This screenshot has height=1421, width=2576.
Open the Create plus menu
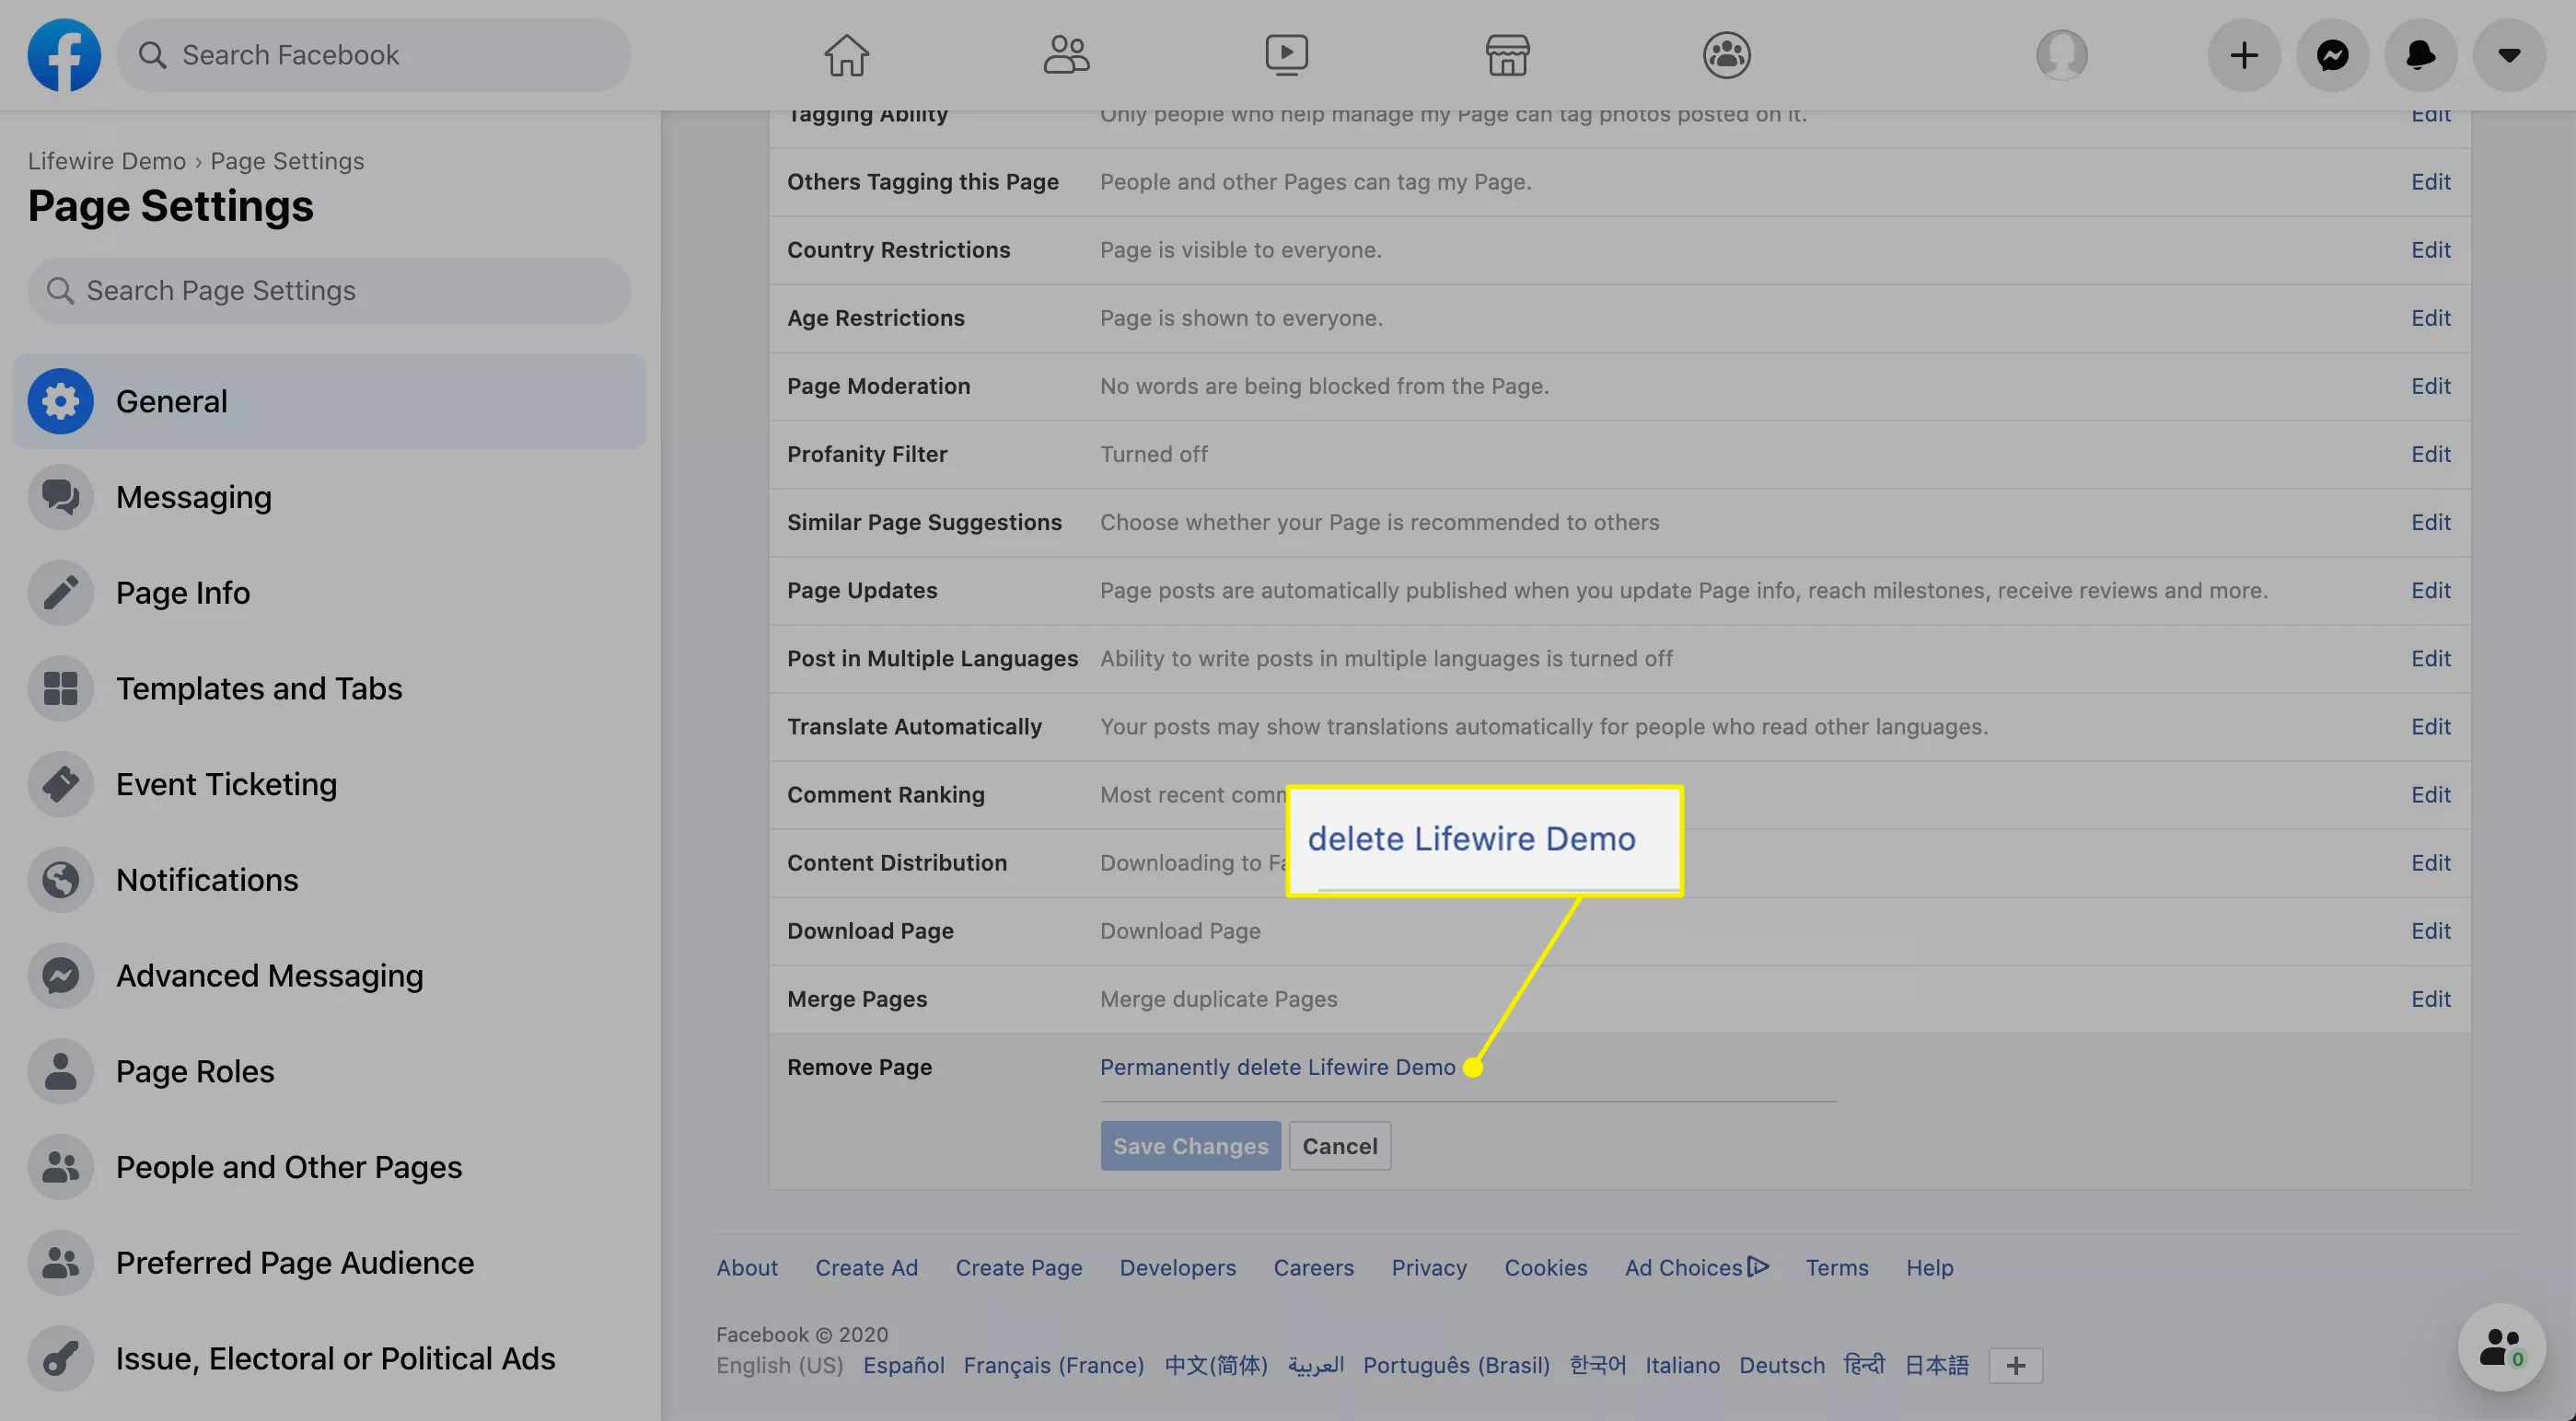(2243, 55)
